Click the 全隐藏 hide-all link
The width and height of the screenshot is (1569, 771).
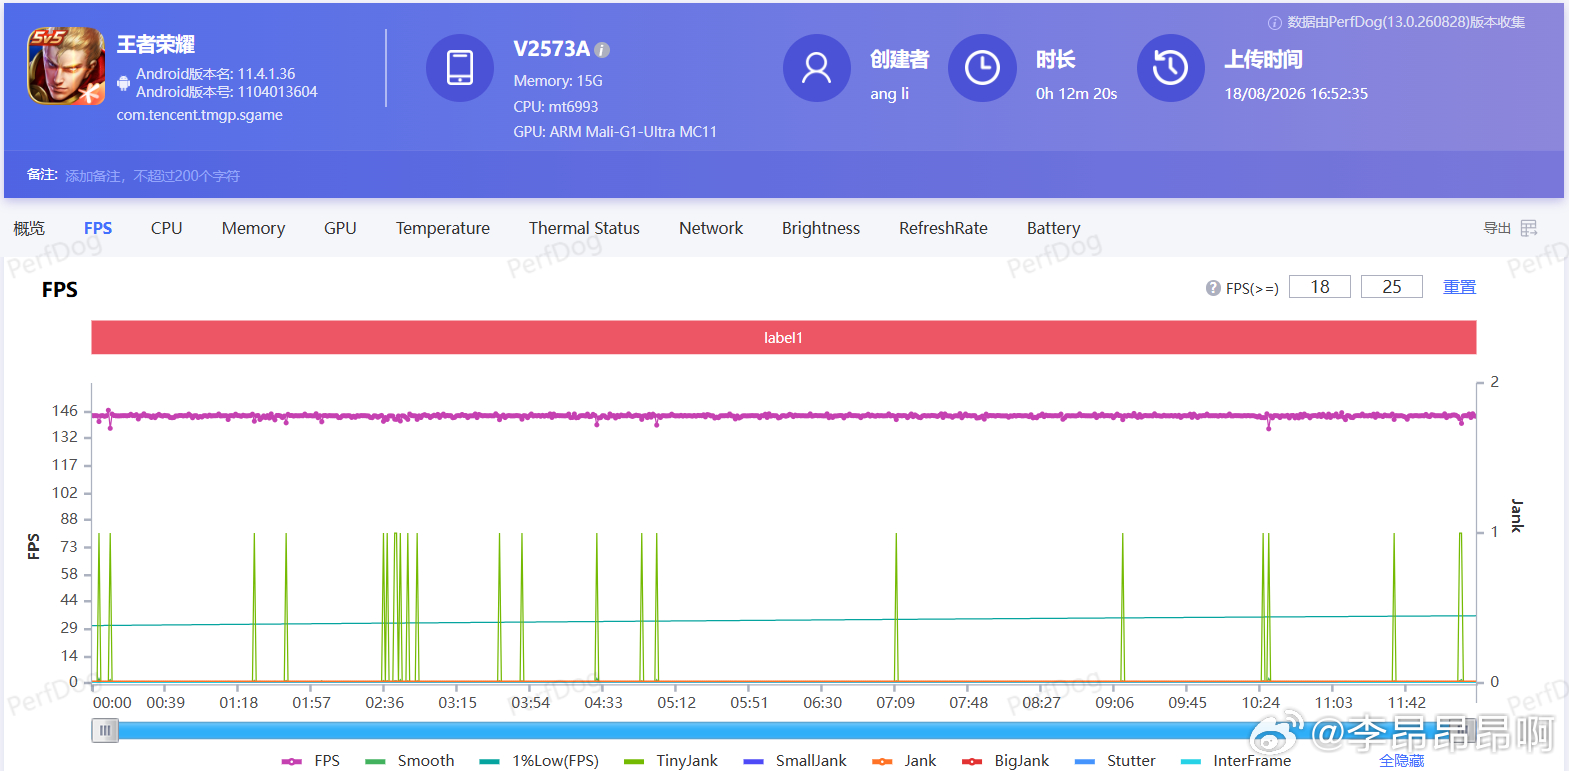(x=1401, y=761)
